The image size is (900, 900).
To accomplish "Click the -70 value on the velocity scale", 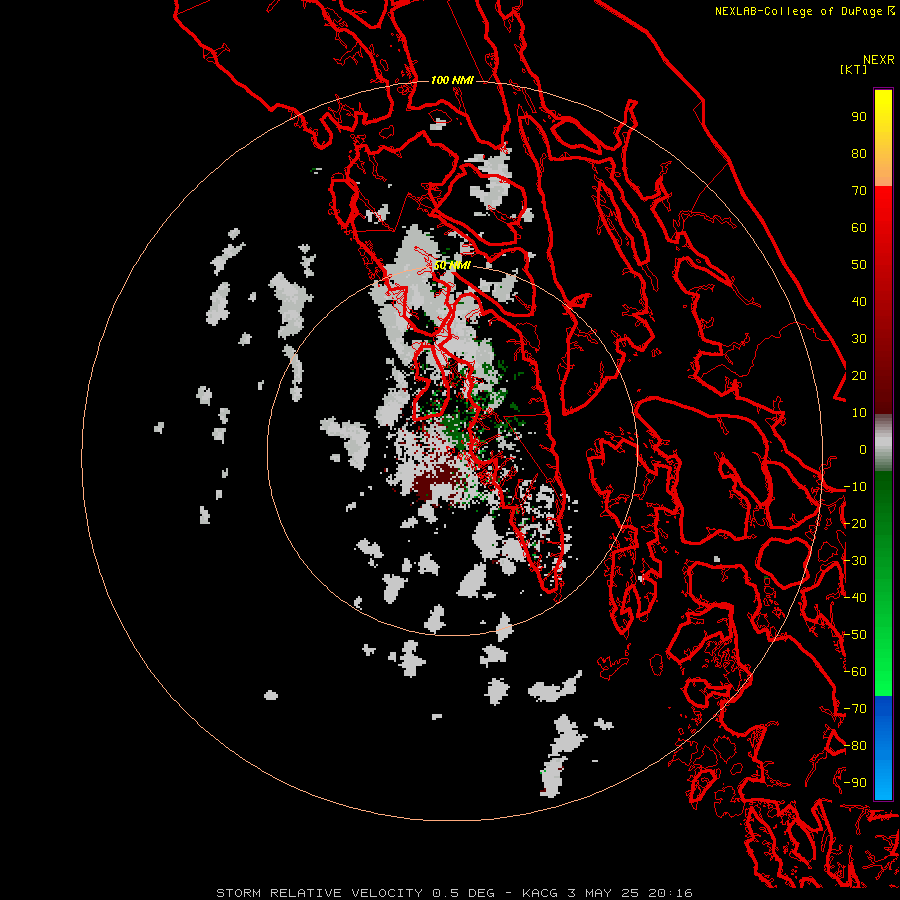I will (855, 709).
